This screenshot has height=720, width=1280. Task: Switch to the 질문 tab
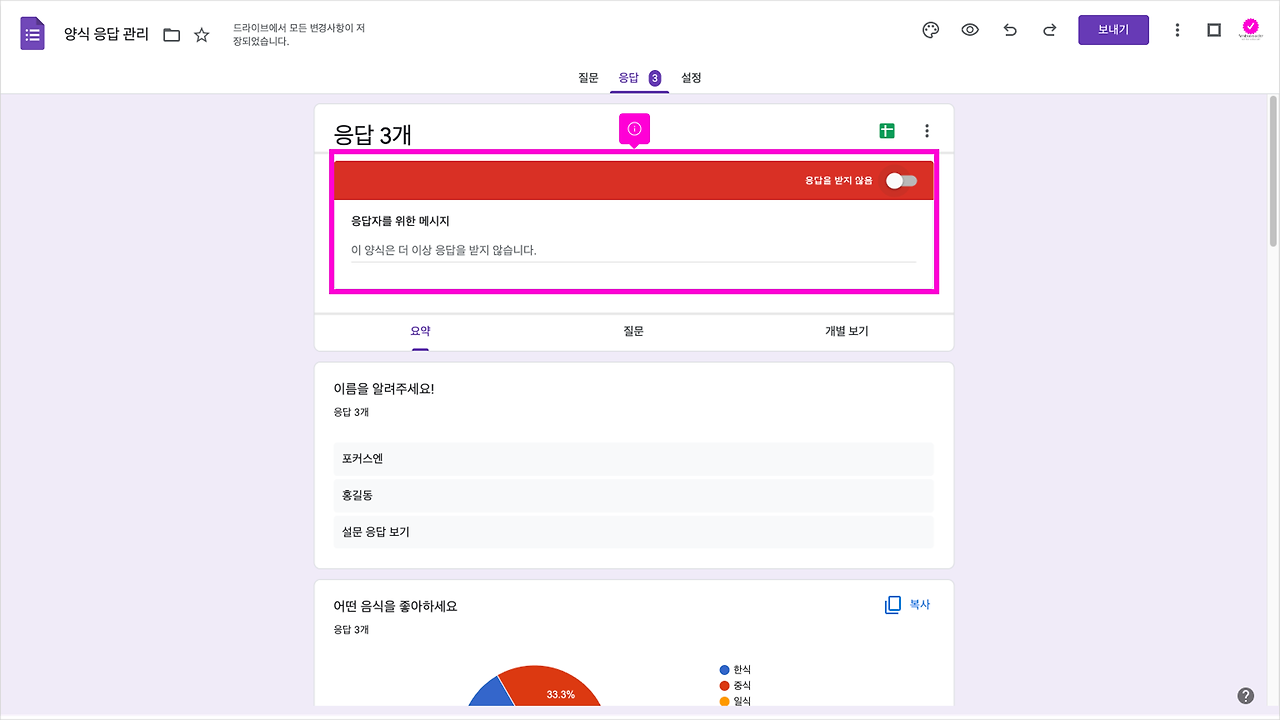click(x=588, y=77)
